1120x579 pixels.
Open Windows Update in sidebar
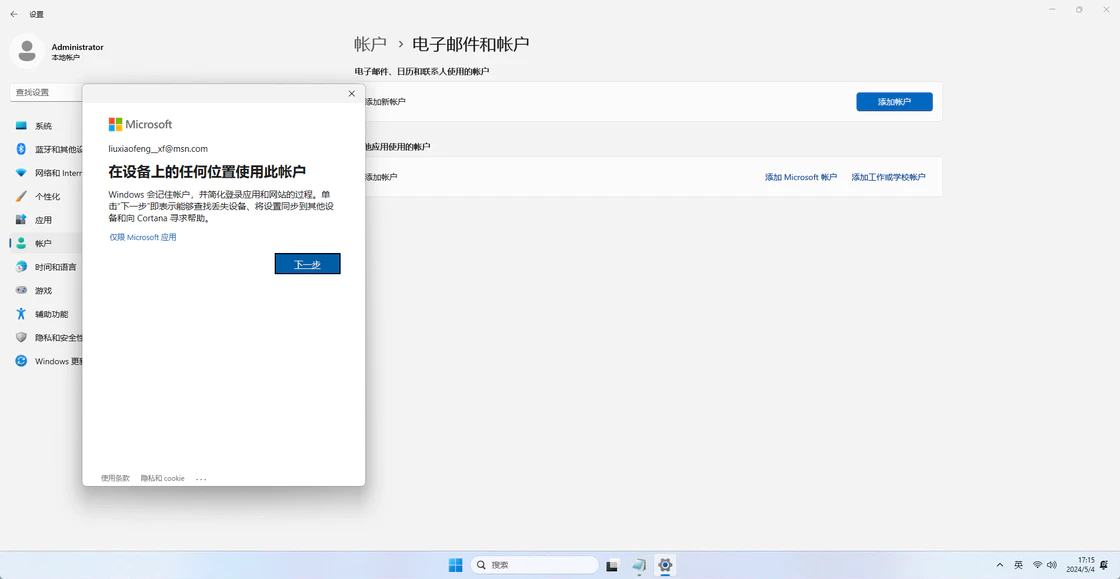click(x=46, y=361)
